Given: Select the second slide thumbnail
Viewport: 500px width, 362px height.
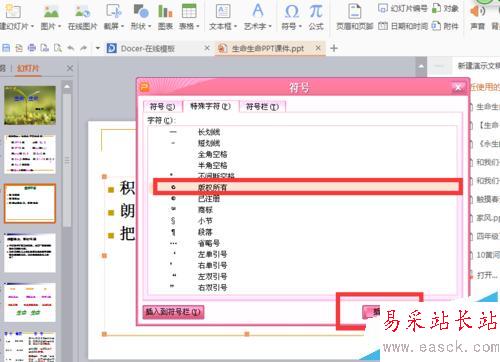Looking at the screenshot, I should coord(30,154).
